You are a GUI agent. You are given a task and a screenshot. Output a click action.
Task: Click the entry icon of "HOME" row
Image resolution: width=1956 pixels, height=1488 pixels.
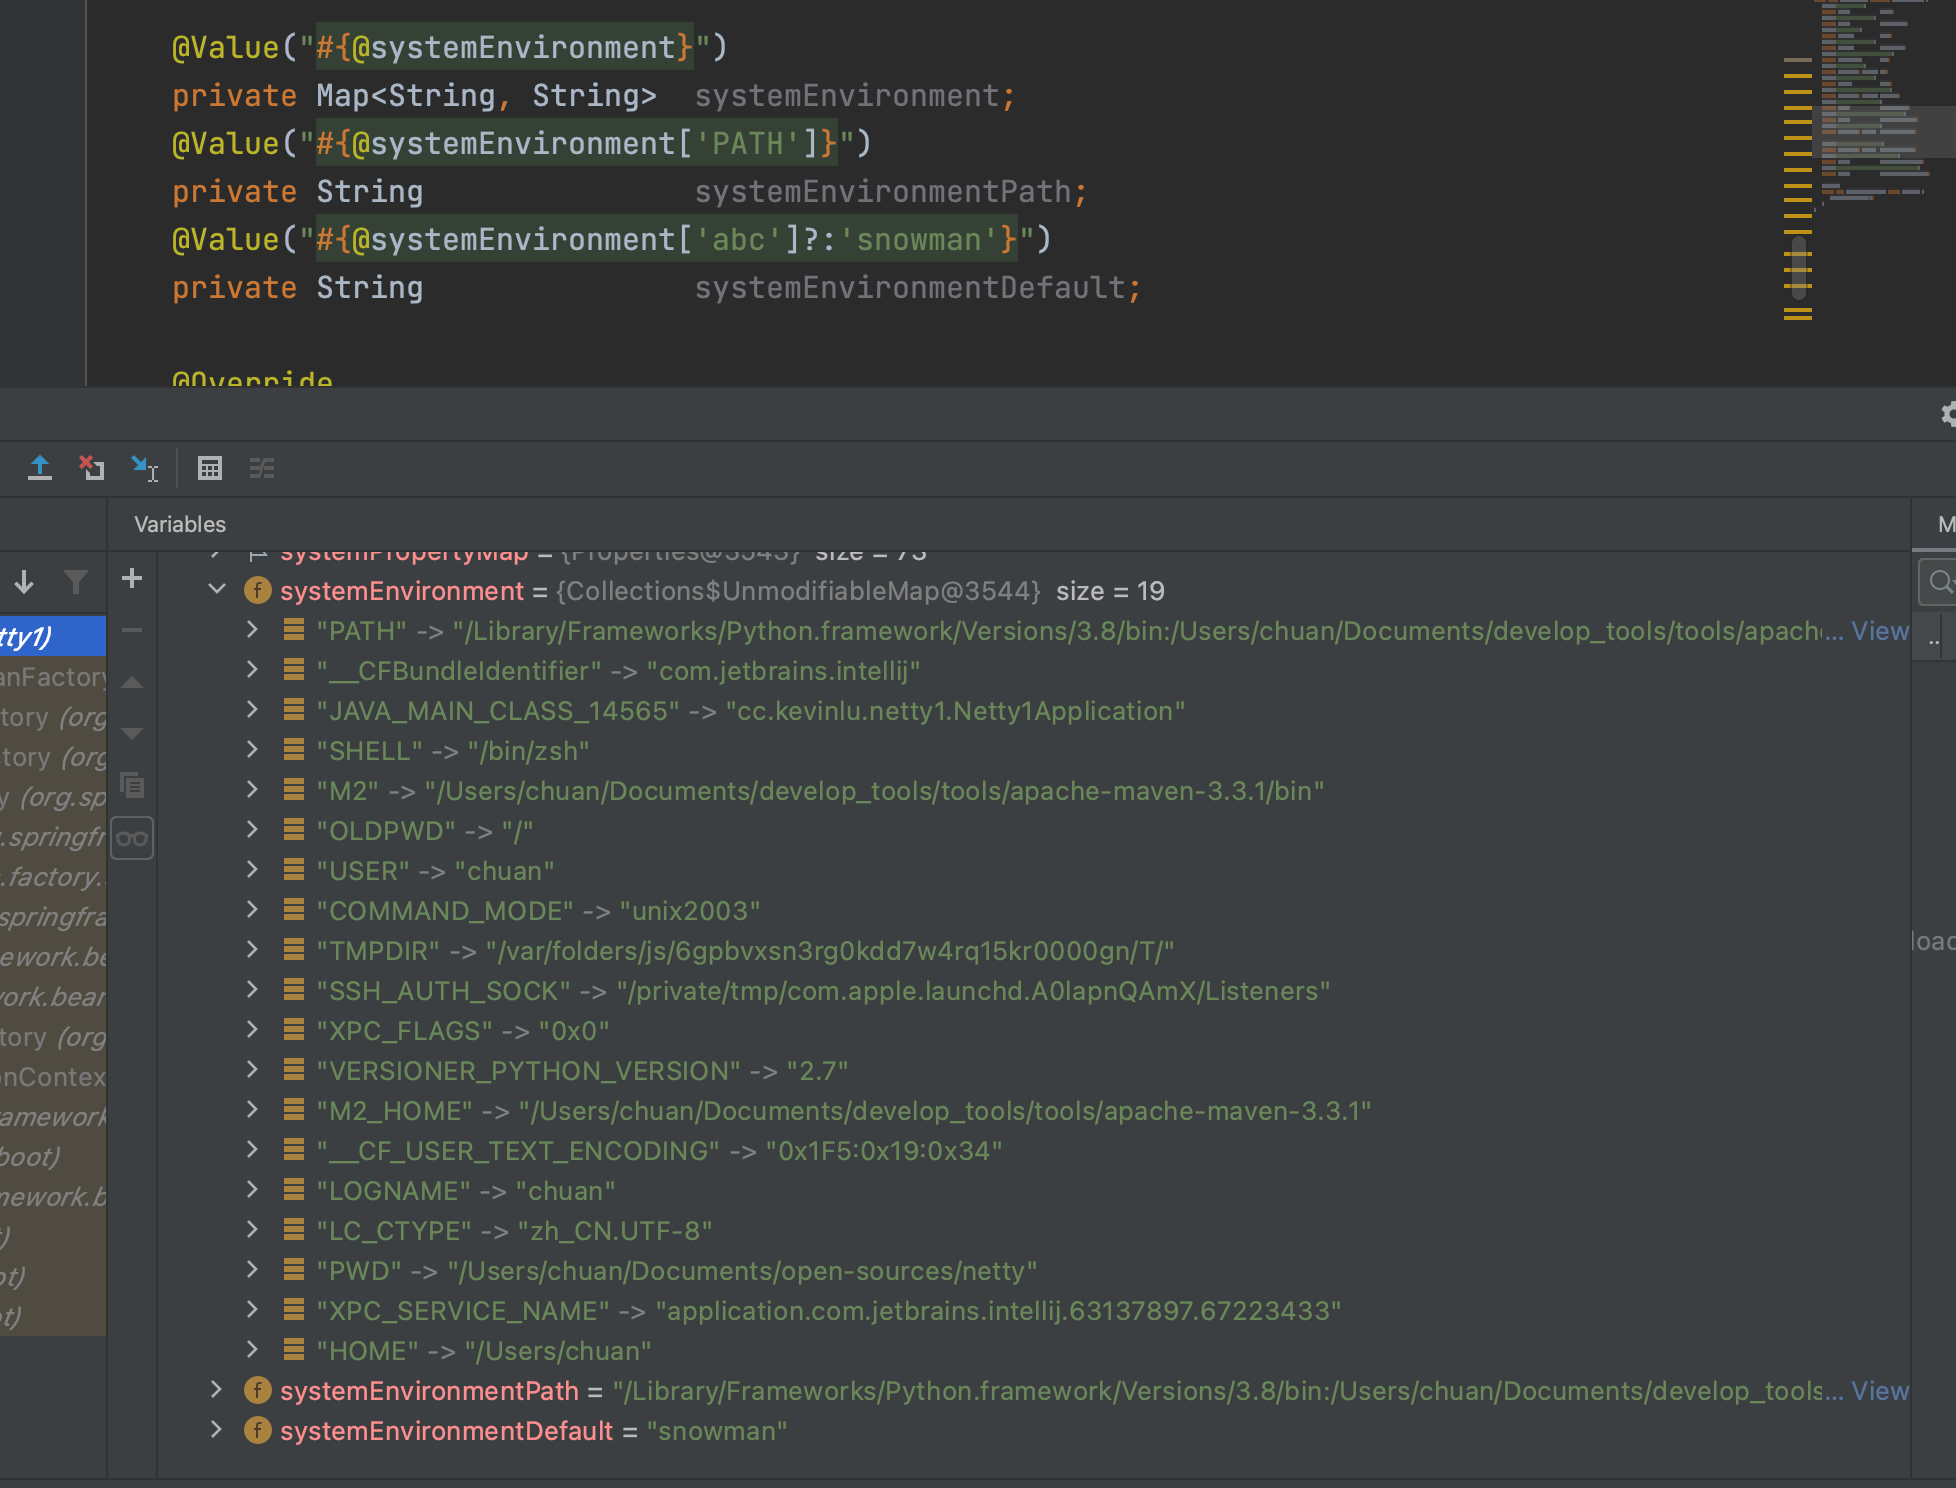[294, 1350]
